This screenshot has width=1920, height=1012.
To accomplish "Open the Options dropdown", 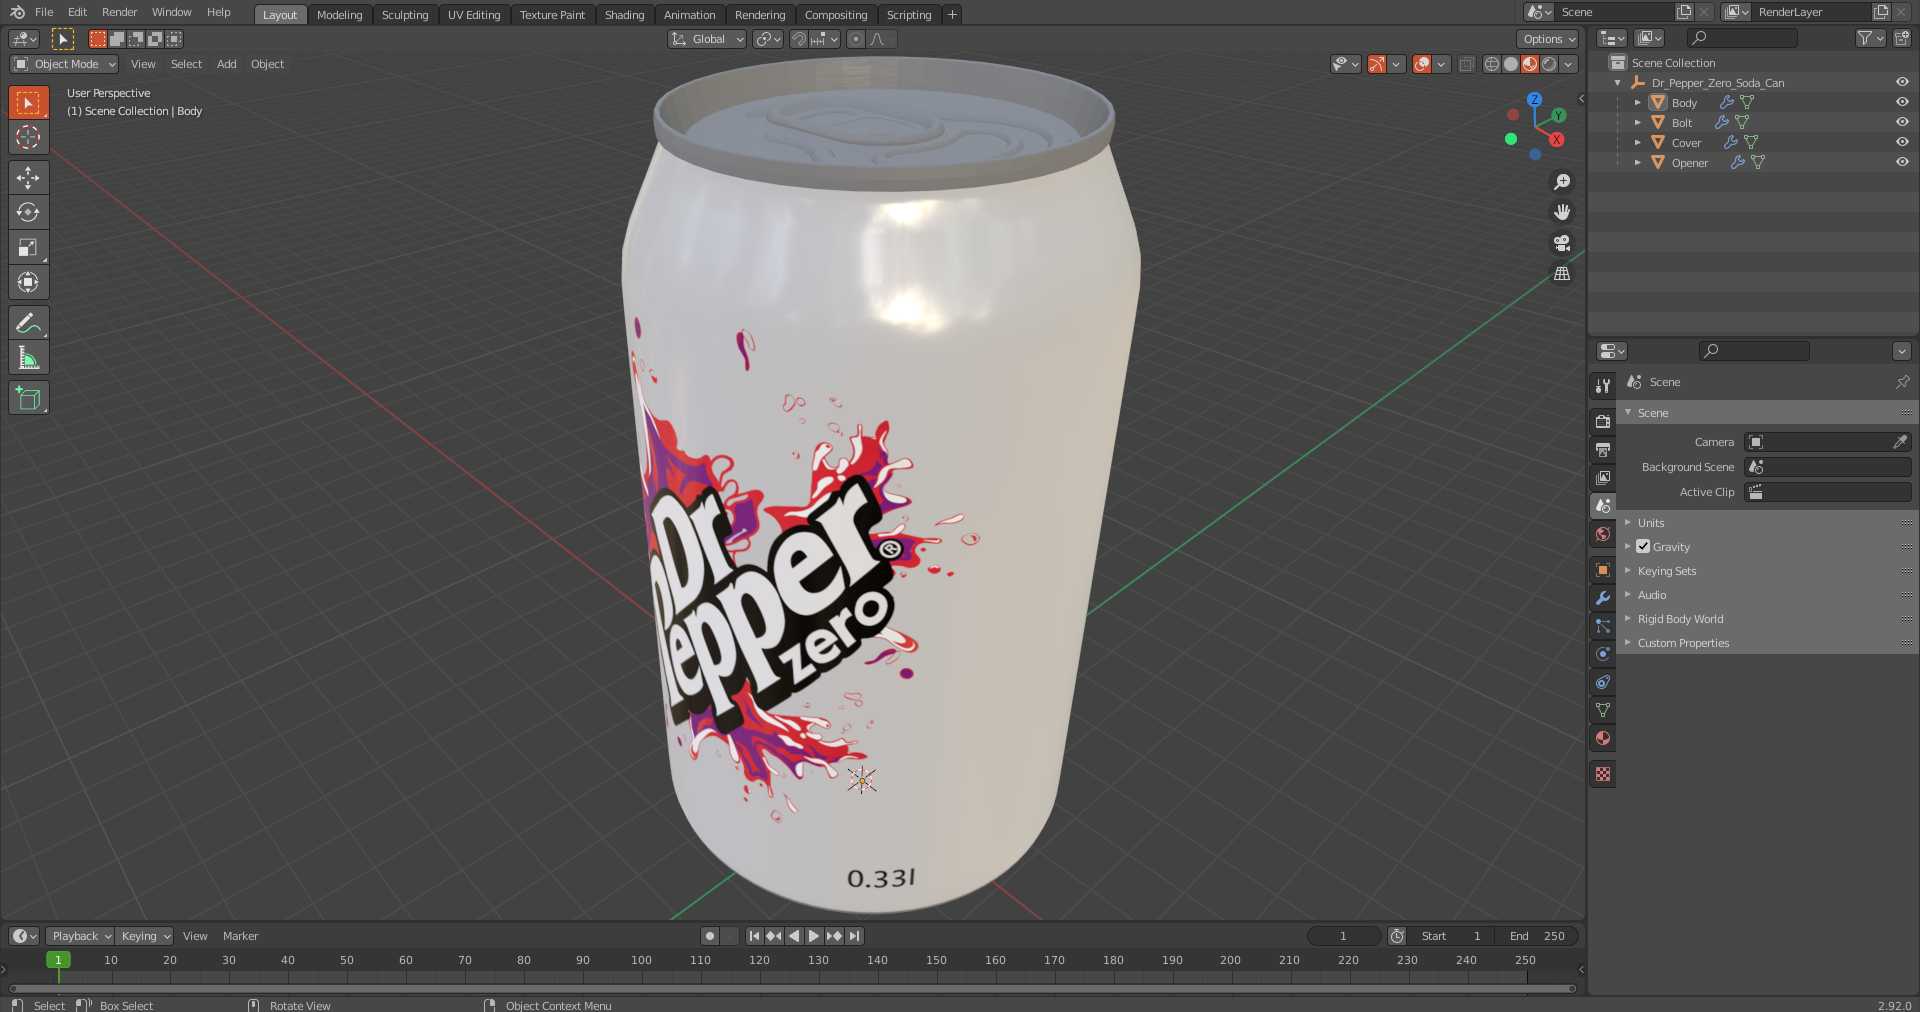I will pyautogui.click(x=1548, y=39).
